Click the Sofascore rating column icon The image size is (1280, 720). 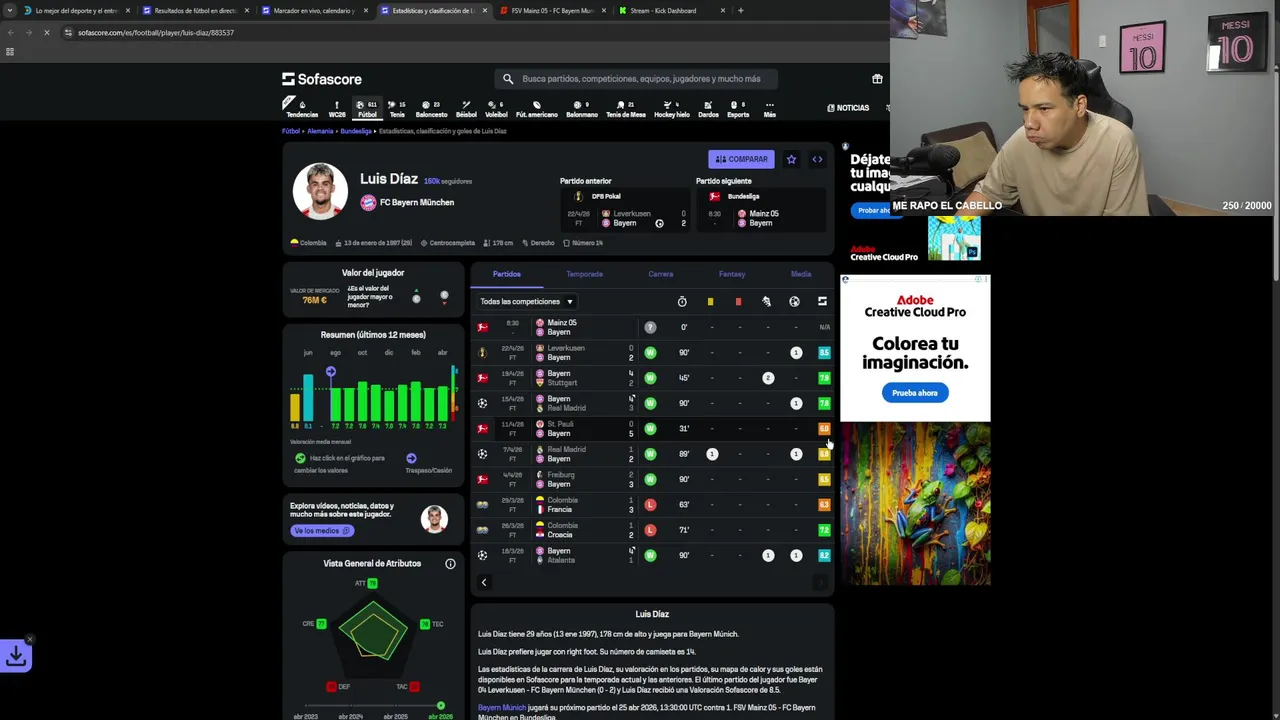pyautogui.click(x=822, y=301)
